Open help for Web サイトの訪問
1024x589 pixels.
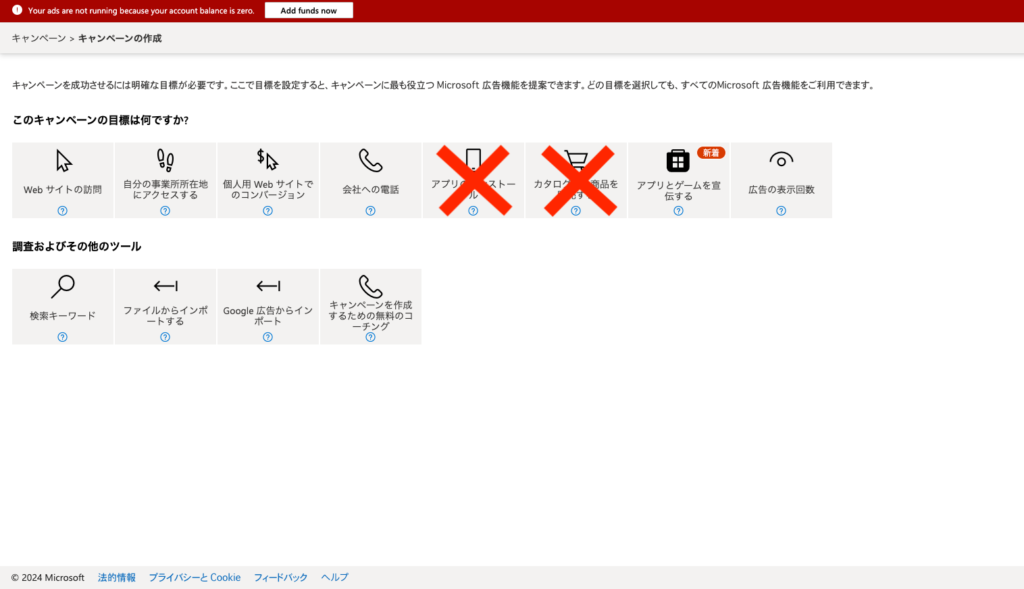pyautogui.click(x=63, y=211)
